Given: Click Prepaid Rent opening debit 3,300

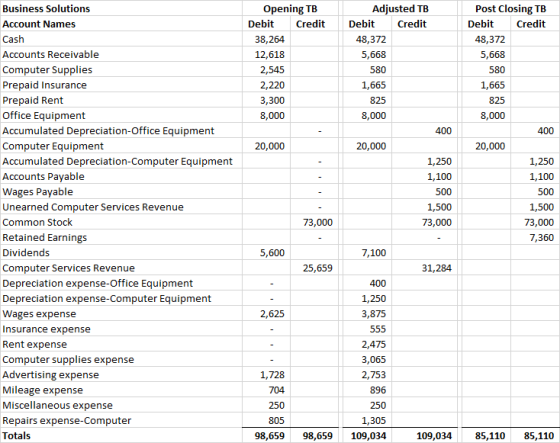Looking at the screenshot, I should pyautogui.click(x=272, y=100).
